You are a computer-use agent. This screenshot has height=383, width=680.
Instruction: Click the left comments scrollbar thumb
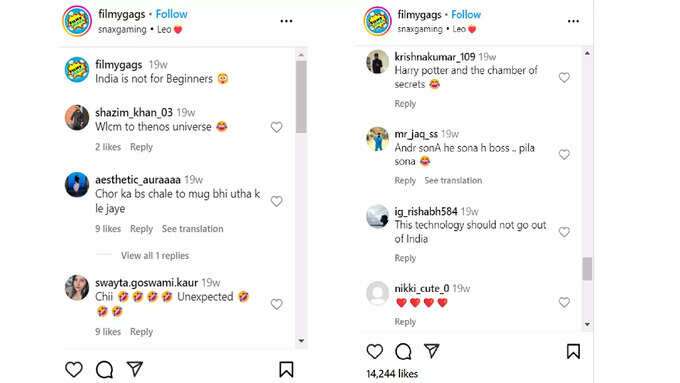click(301, 96)
